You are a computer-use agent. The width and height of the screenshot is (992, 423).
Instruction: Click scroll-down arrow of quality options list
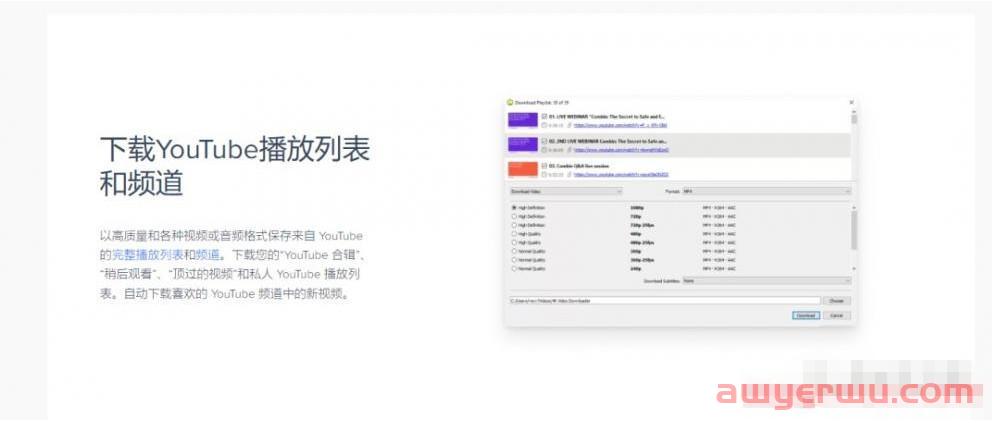(854, 269)
